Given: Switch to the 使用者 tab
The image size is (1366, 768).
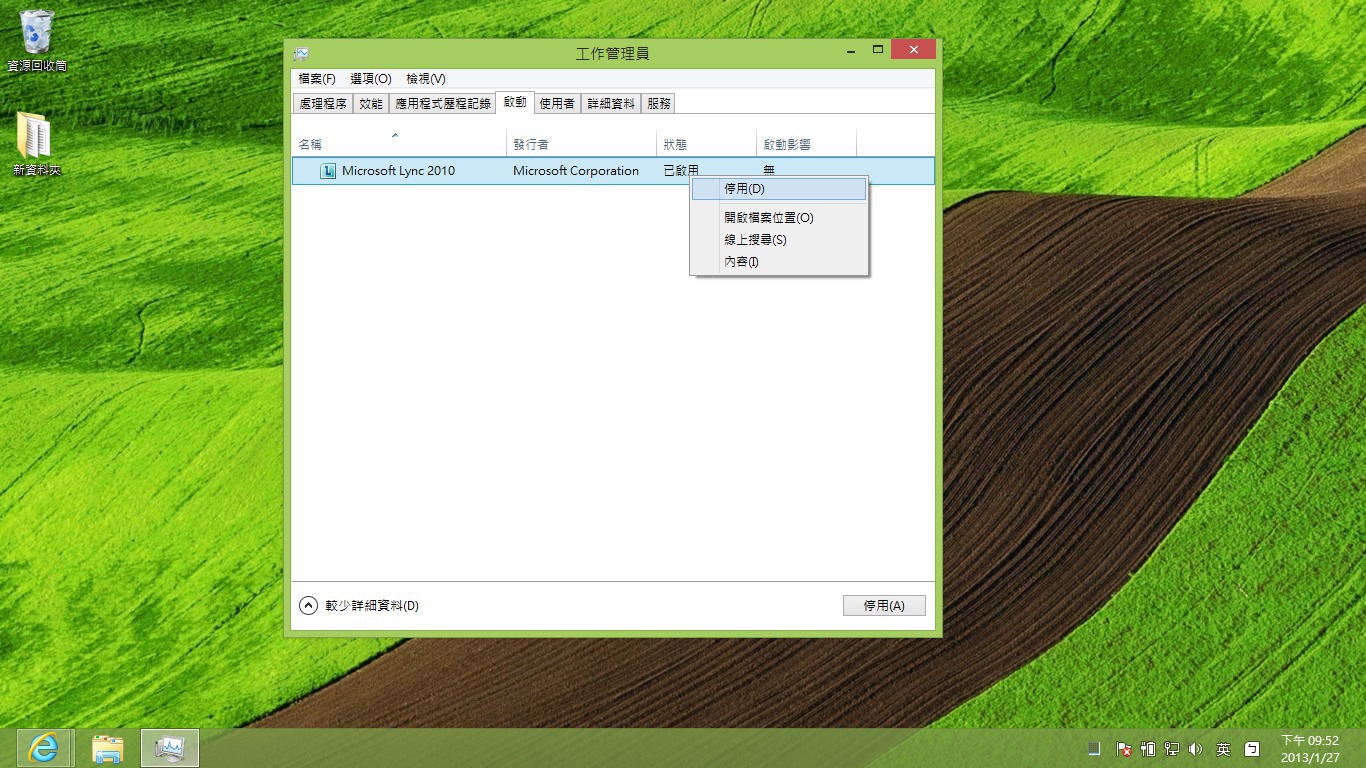Looking at the screenshot, I should (x=557, y=103).
